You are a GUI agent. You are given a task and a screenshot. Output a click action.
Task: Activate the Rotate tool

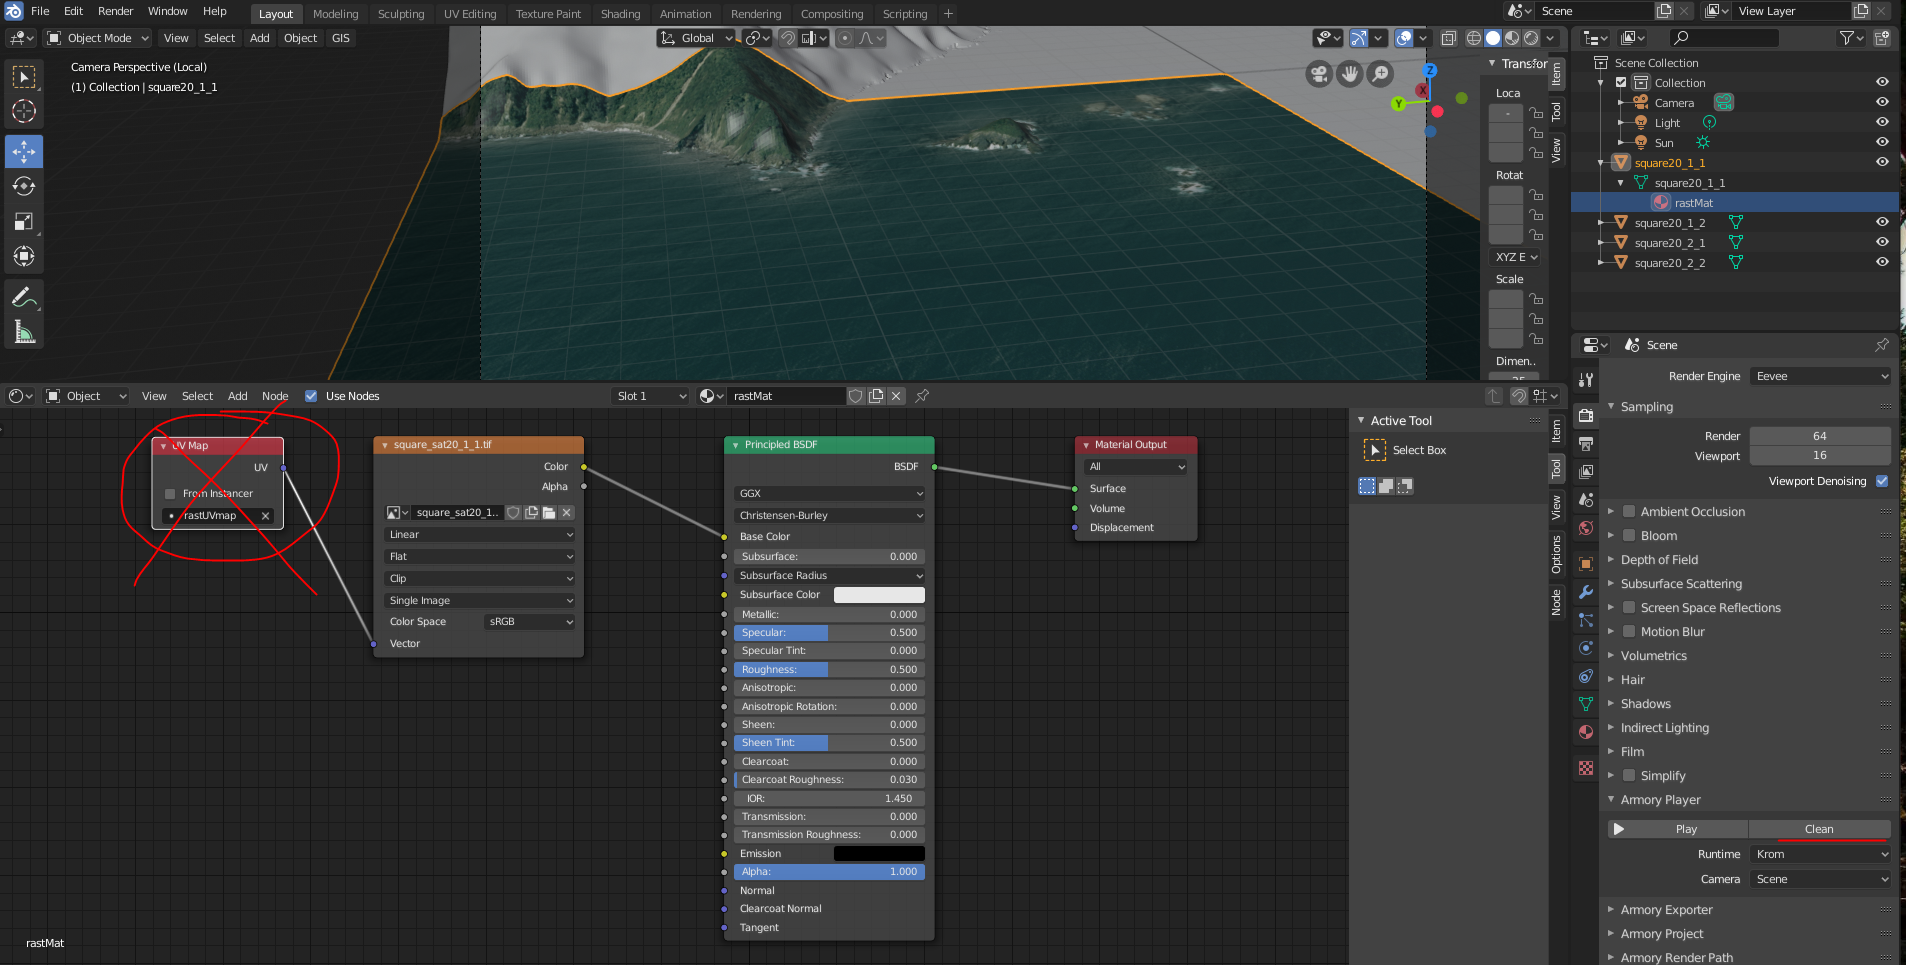click(24, 186)
